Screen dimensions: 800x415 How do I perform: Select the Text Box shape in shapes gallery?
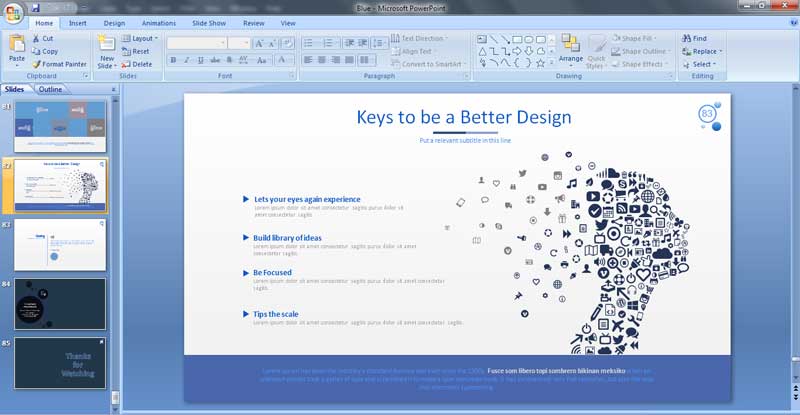click(x=482, y=39)
